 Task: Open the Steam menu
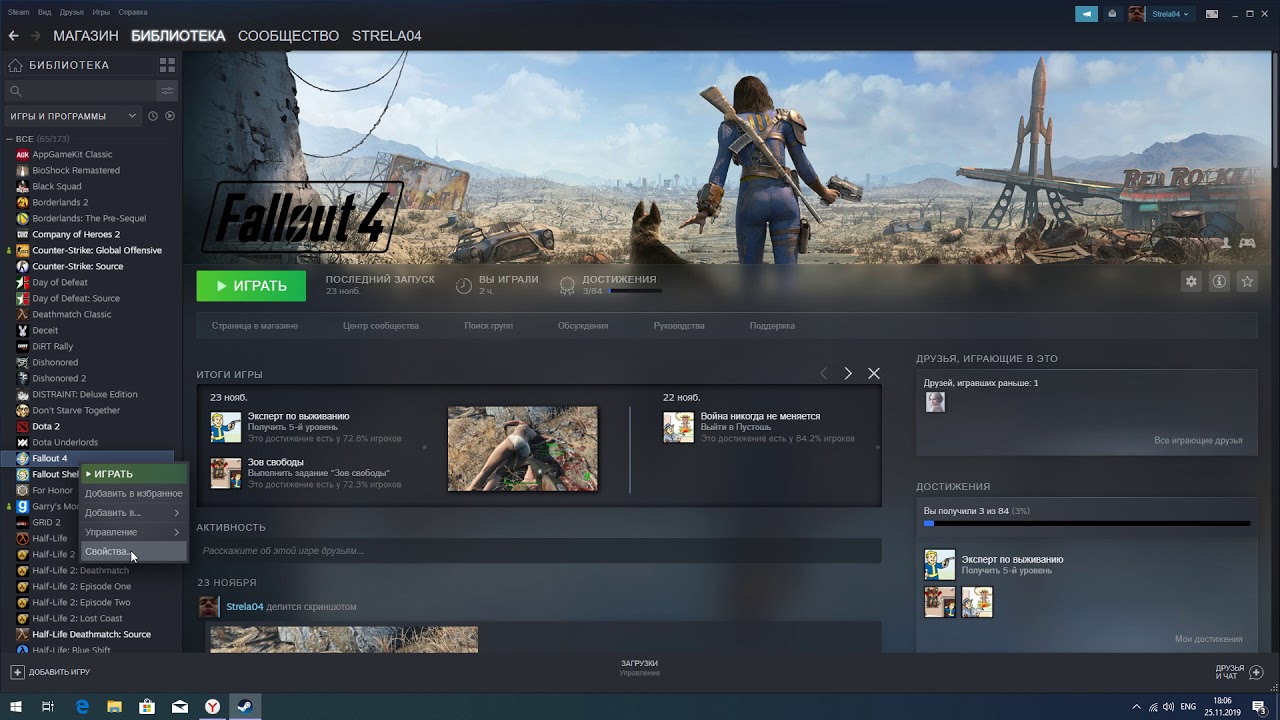pyautogui.click(x=19, y=12)
